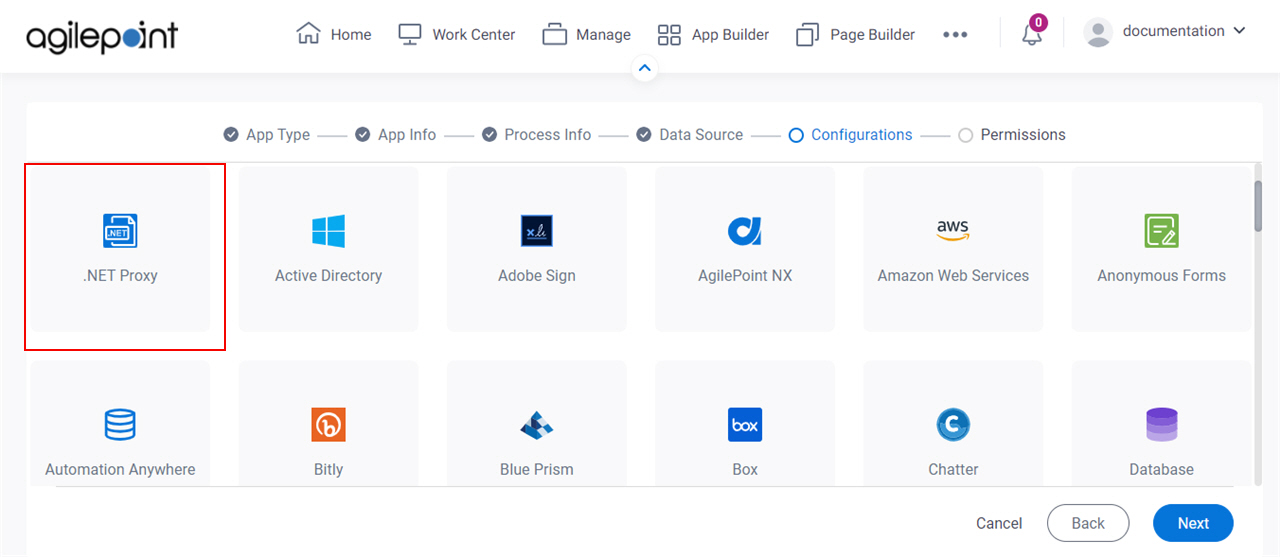Go to Work Center
1280x557 pixels.
(x=456, y=34)
